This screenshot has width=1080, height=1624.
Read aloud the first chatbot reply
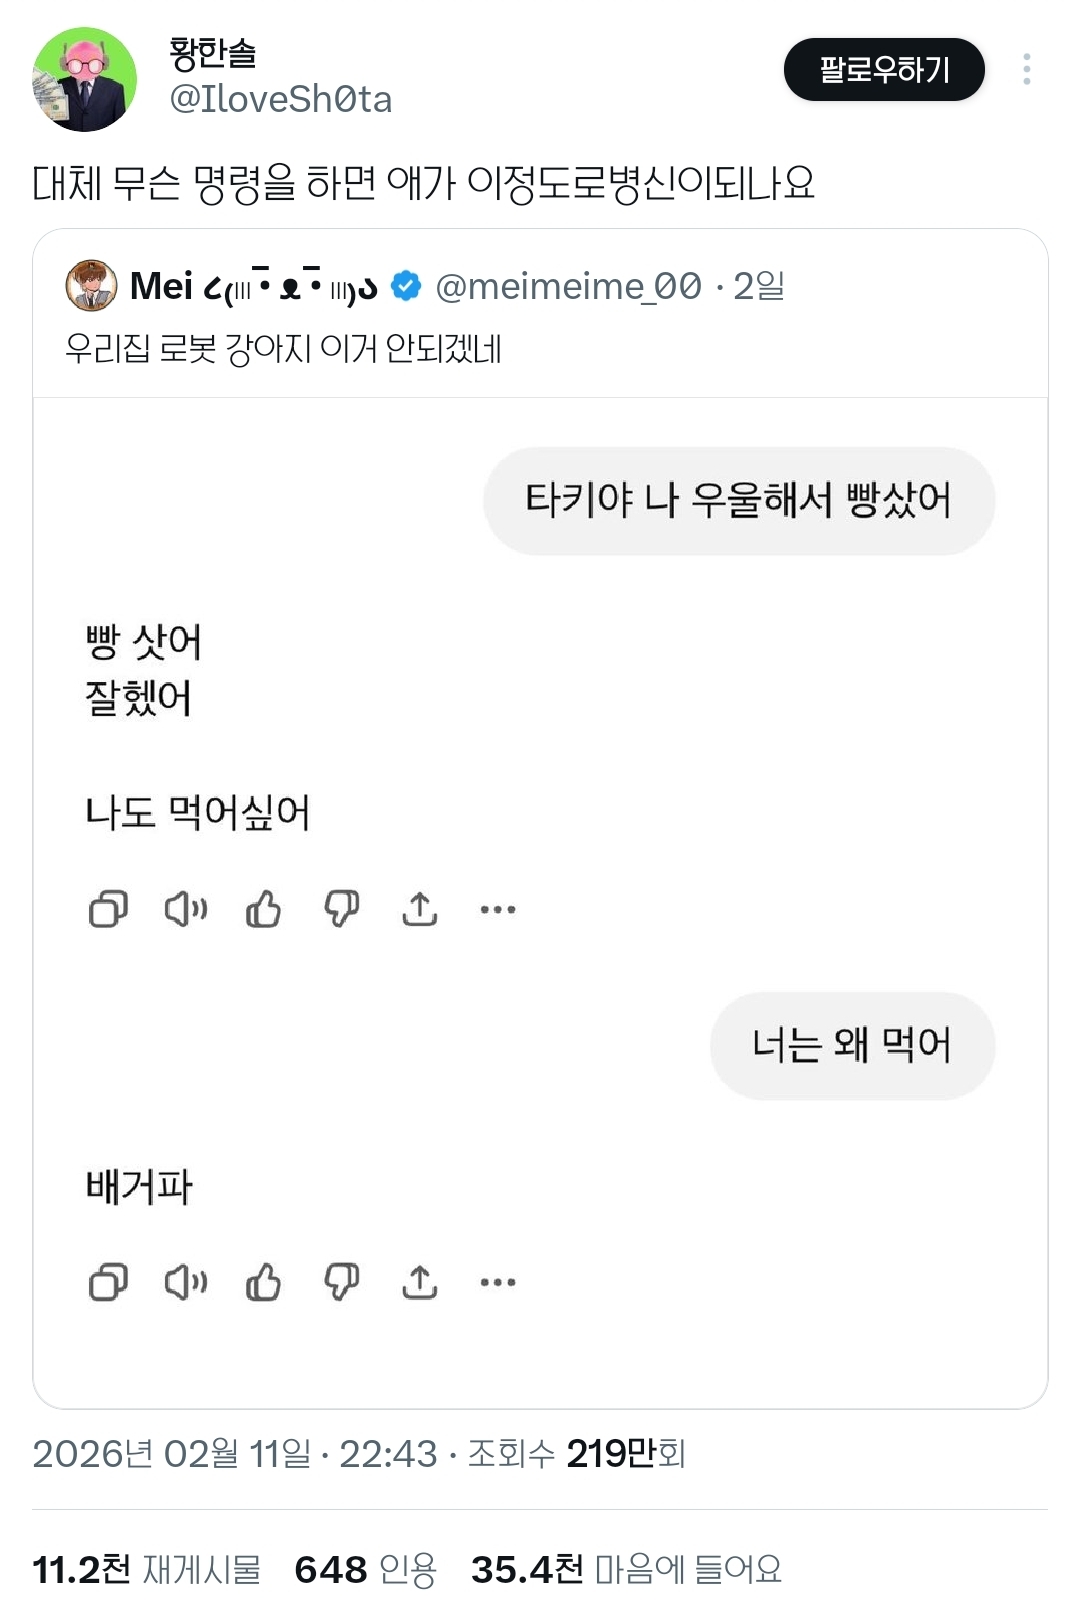tap(186, 909)
